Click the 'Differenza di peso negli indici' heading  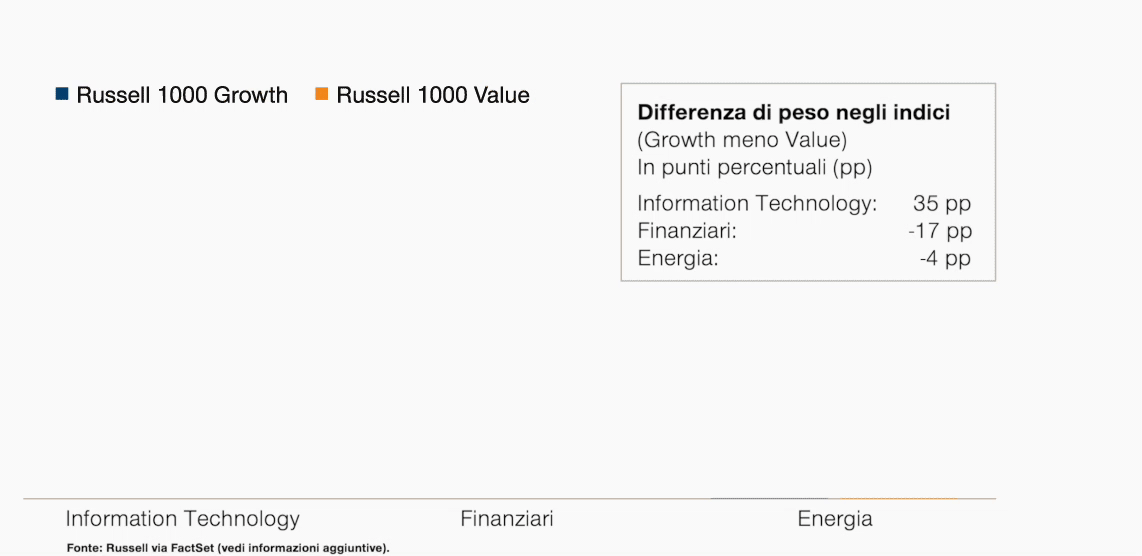pyautogui.click(x=794, y=113)
